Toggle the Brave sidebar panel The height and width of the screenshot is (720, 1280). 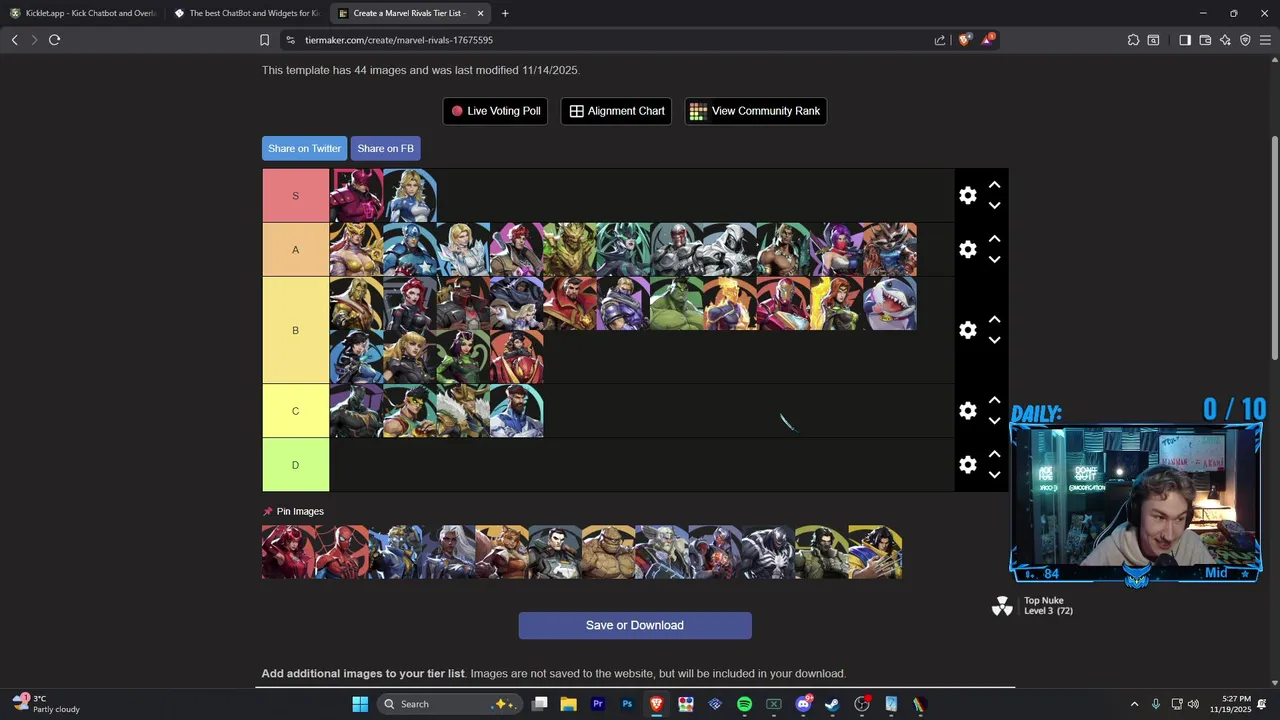point(1185,40)
